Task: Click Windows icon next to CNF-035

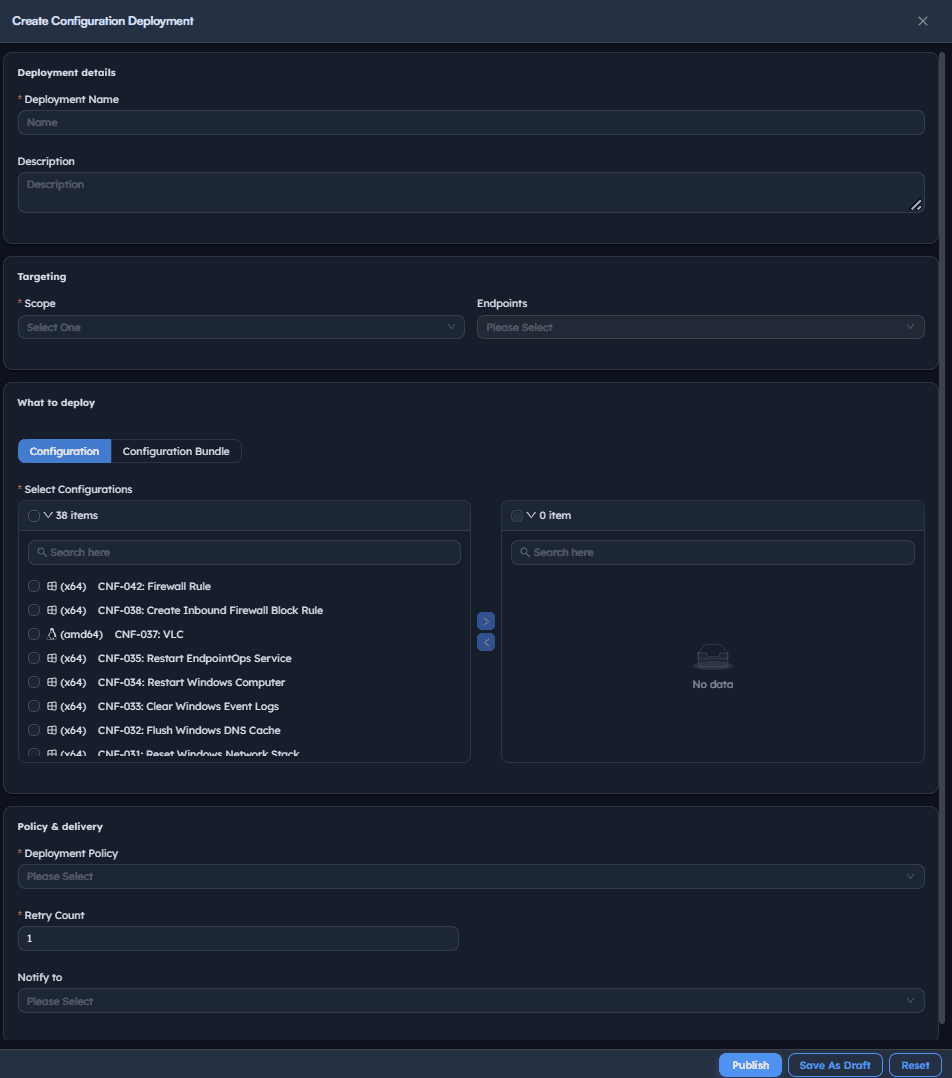Action: click(52, 659)
